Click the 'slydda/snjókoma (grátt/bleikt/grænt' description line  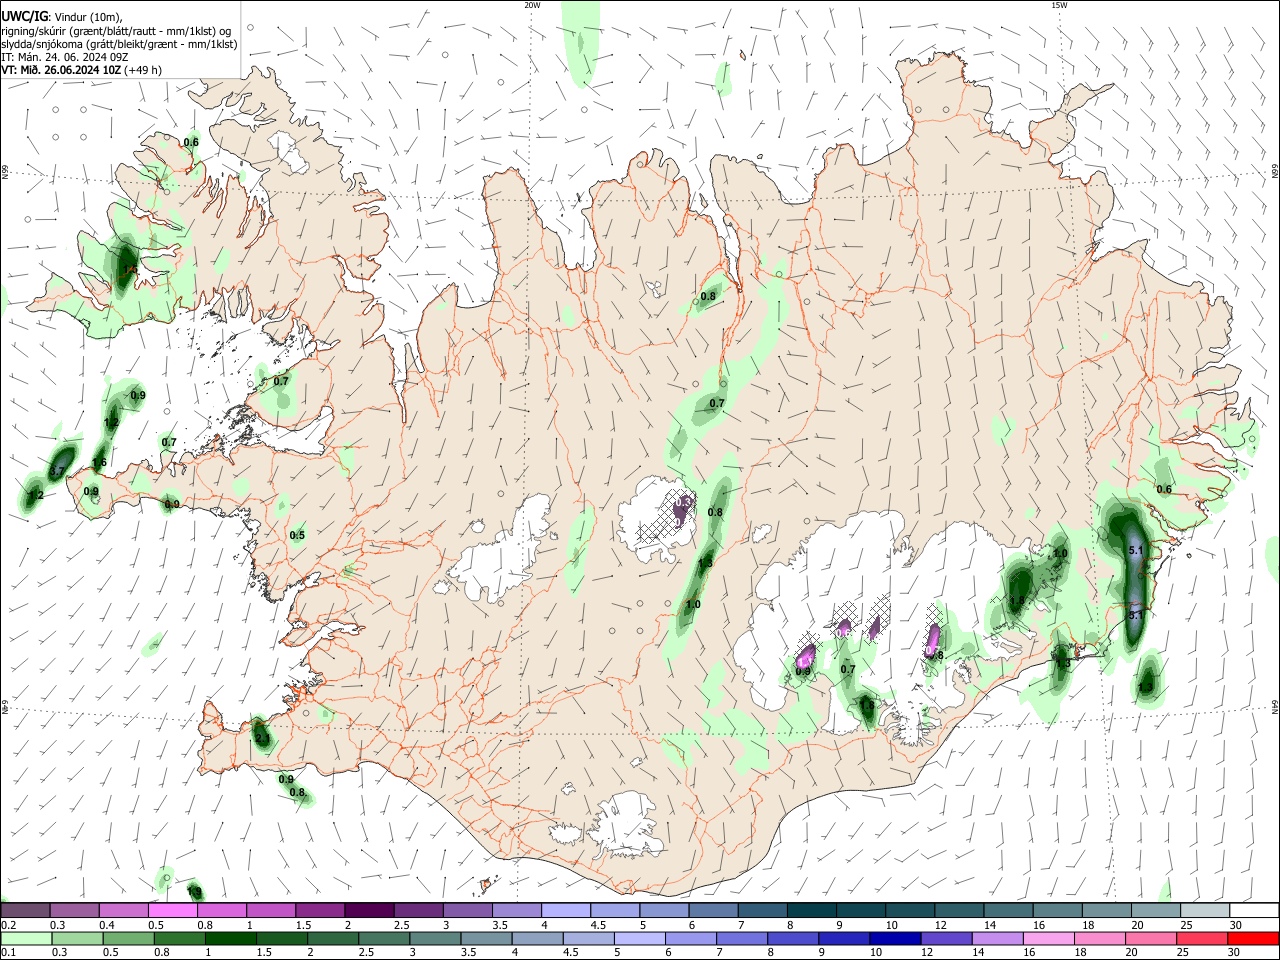click(x=119, y=44)
